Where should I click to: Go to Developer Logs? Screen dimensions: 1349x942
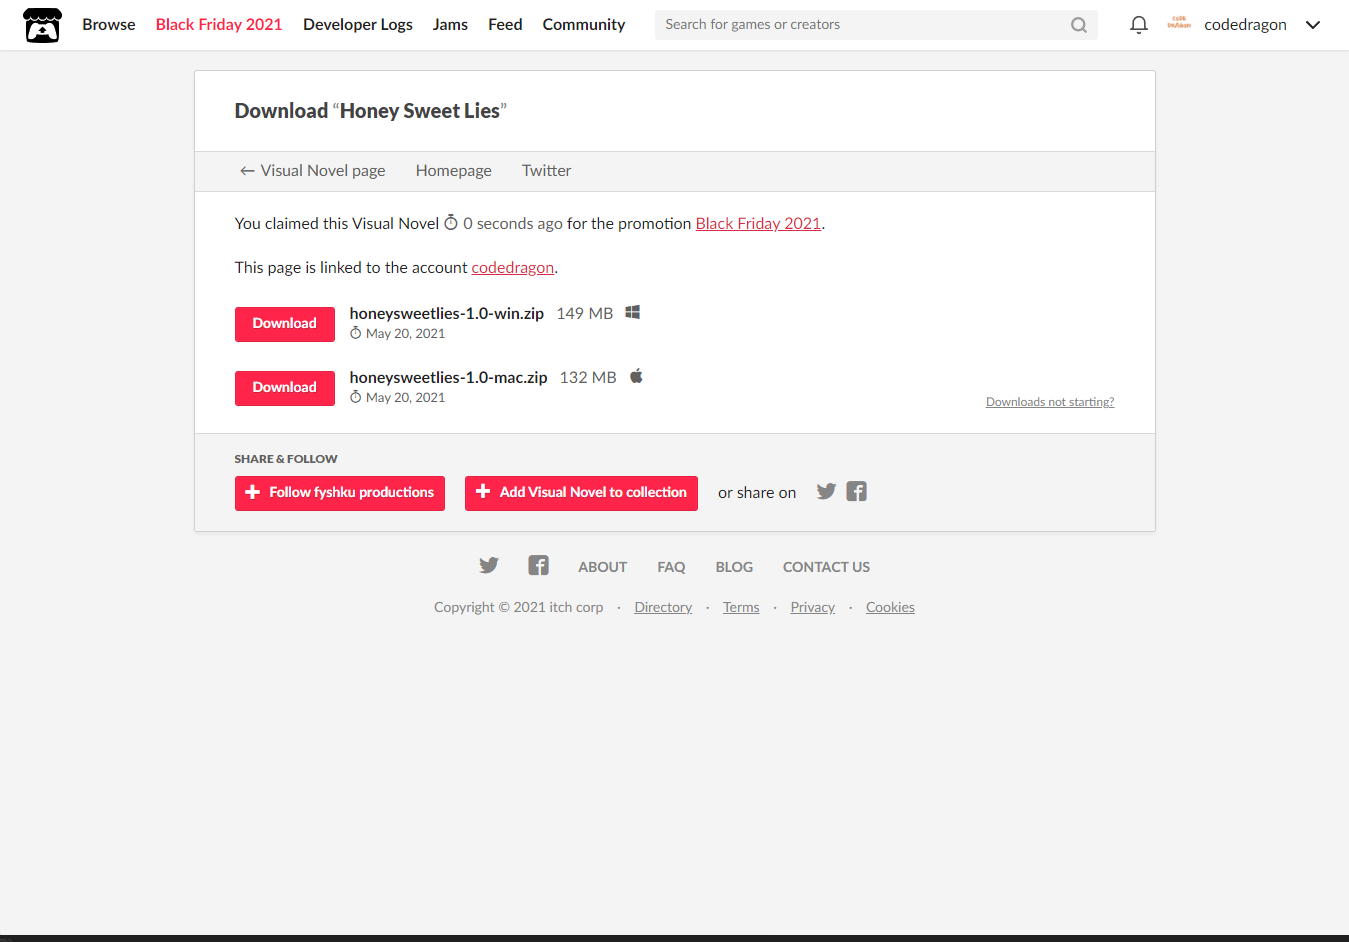pyautogui.click(x=358, y=24)
